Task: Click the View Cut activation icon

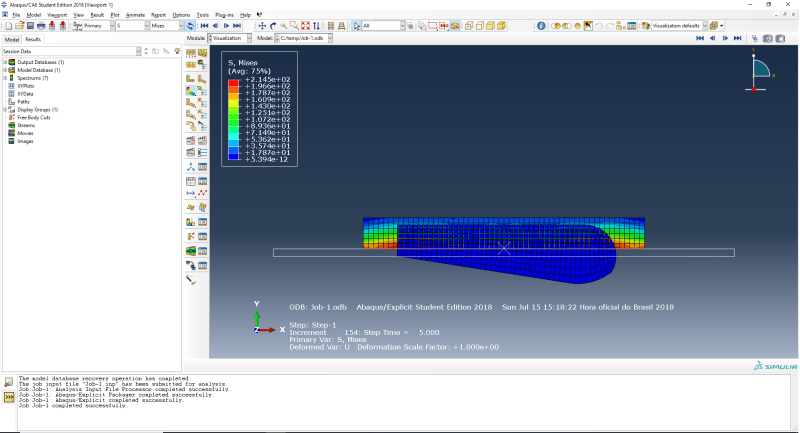Action: click(x=191, y=222)
